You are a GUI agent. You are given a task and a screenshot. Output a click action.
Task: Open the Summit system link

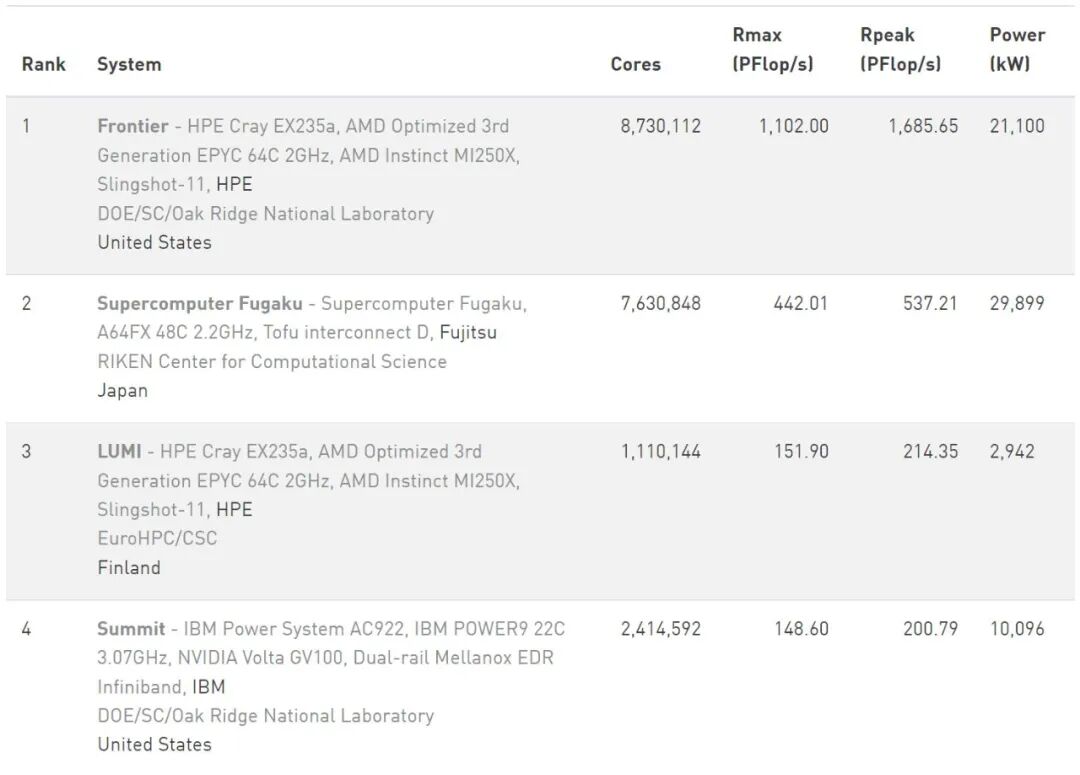pyautogui.click(x=131, y=629)
